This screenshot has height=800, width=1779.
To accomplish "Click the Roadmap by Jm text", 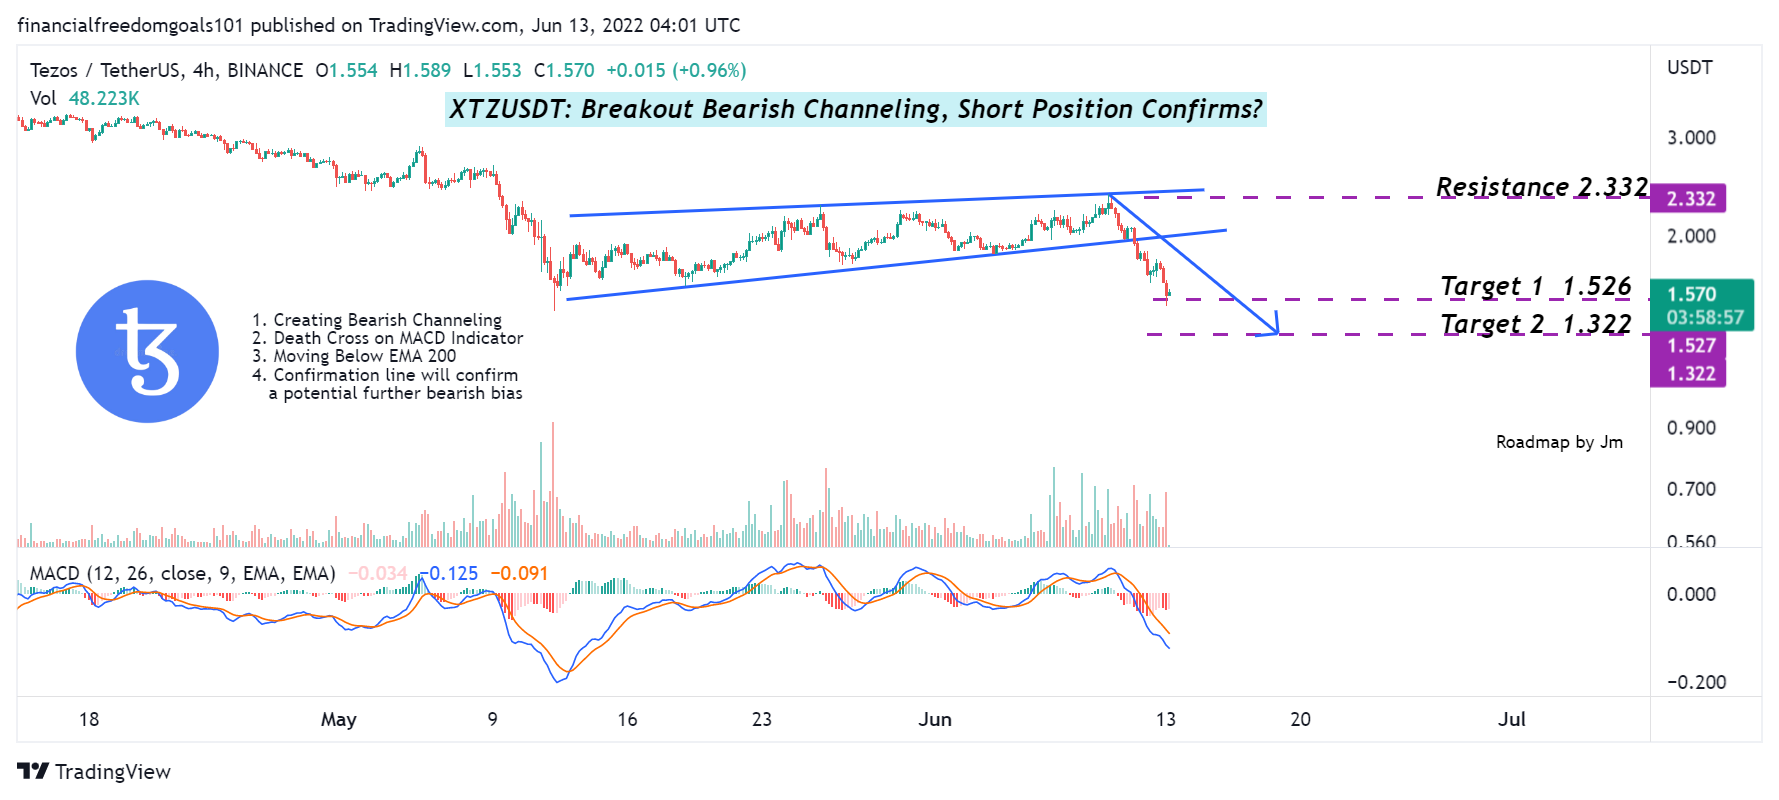I will [1559, 442].
